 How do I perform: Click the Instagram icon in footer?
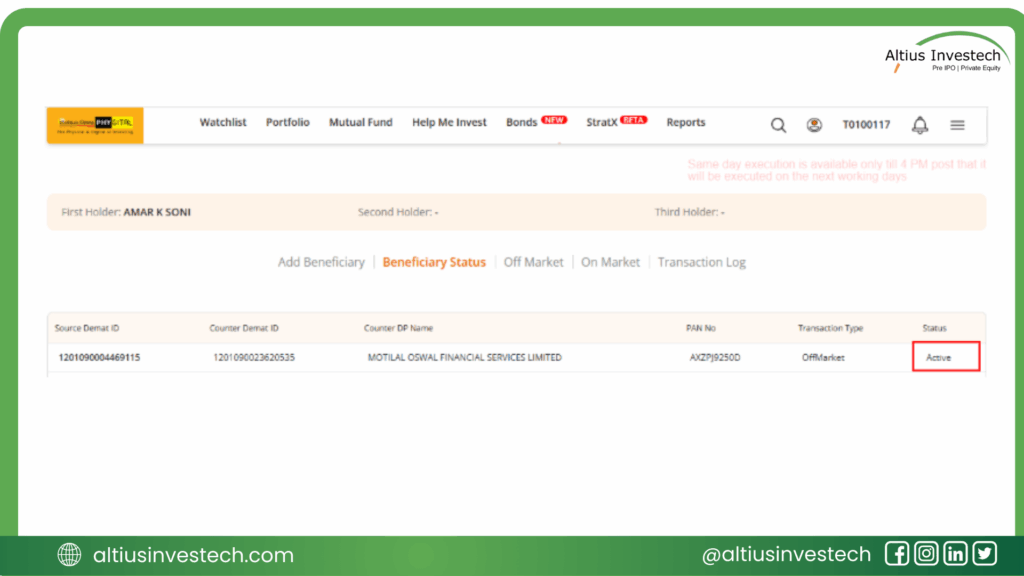point(926,554)
